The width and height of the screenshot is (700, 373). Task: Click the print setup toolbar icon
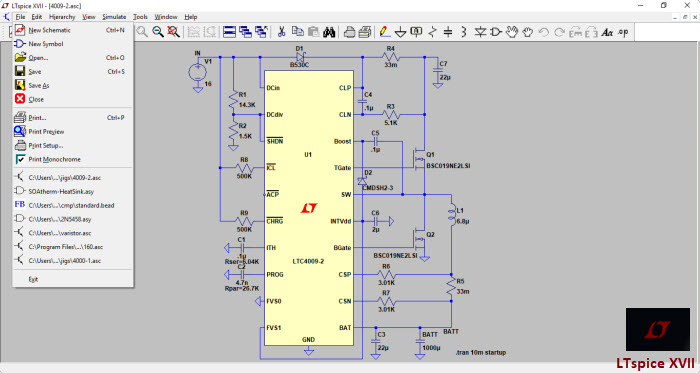coord(350,32)
